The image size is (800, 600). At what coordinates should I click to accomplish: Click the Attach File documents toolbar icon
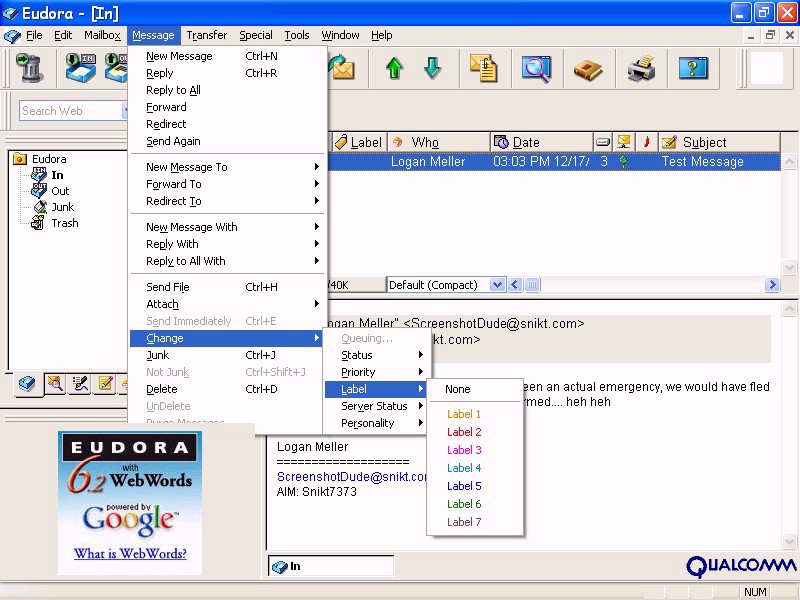tap(484, 67)
